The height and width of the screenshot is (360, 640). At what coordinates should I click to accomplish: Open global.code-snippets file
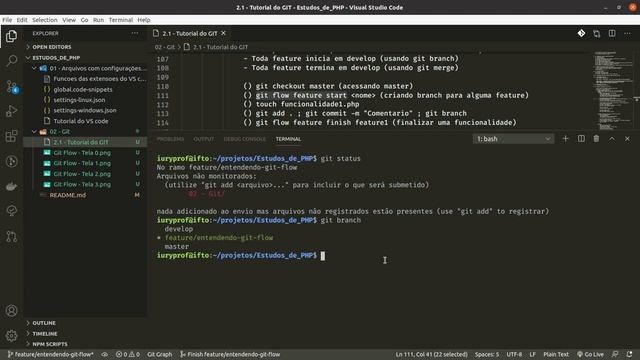click(x=83, y=89)
